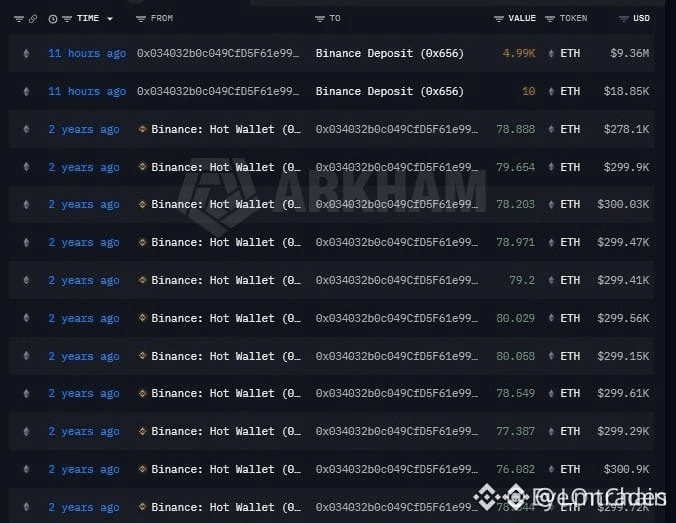The image size is (676, 523).
Task: Open sender address 0x034032b0c049 in $9.36M row
Action: click(x=218, y=53)
